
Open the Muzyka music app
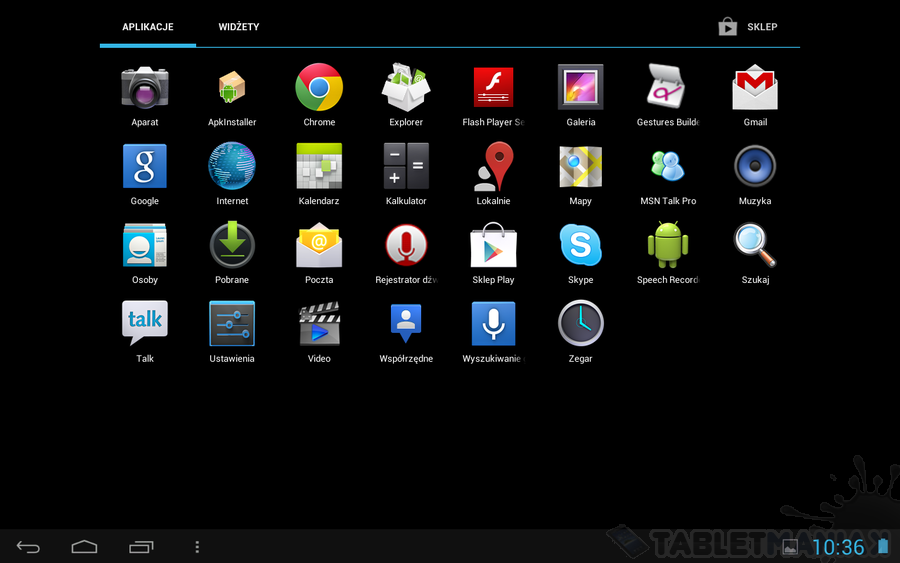point(755,166)
